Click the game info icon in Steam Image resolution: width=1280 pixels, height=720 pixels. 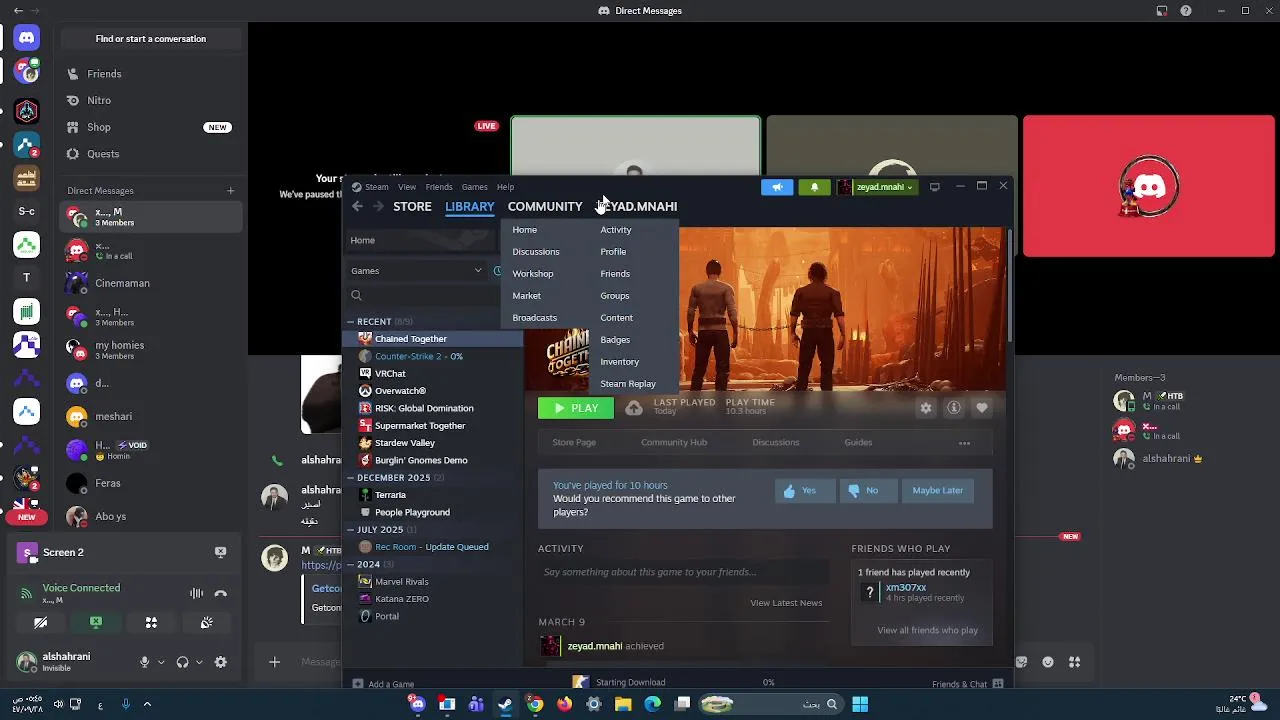[954, 408]
